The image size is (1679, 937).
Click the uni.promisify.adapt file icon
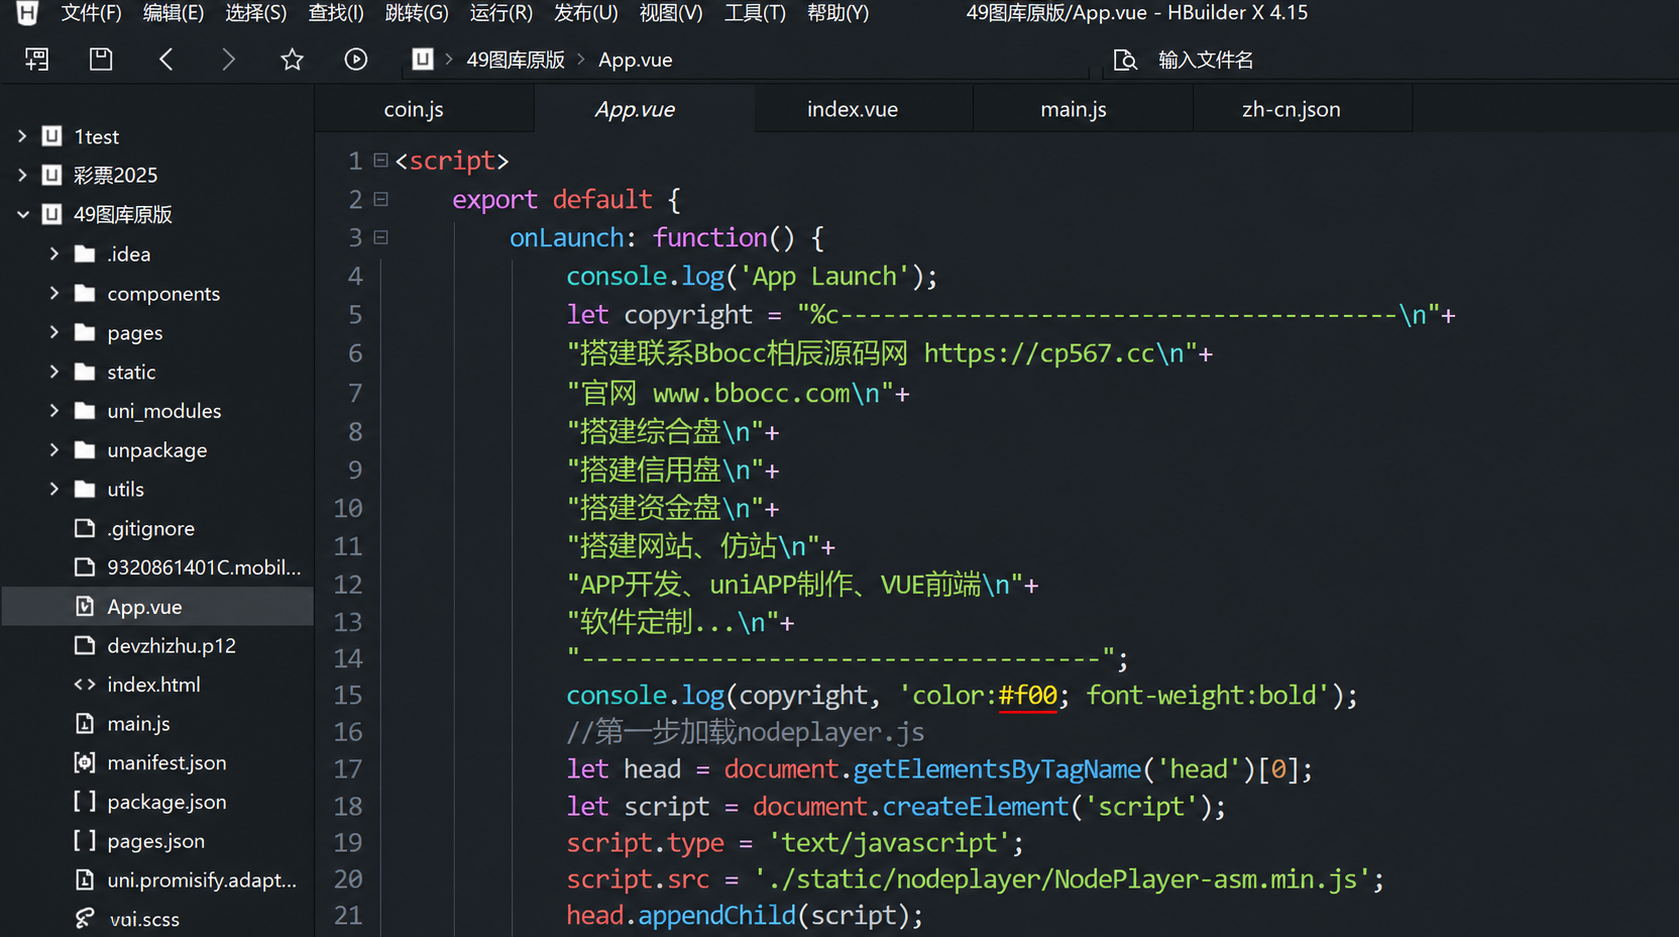(85, 880)
